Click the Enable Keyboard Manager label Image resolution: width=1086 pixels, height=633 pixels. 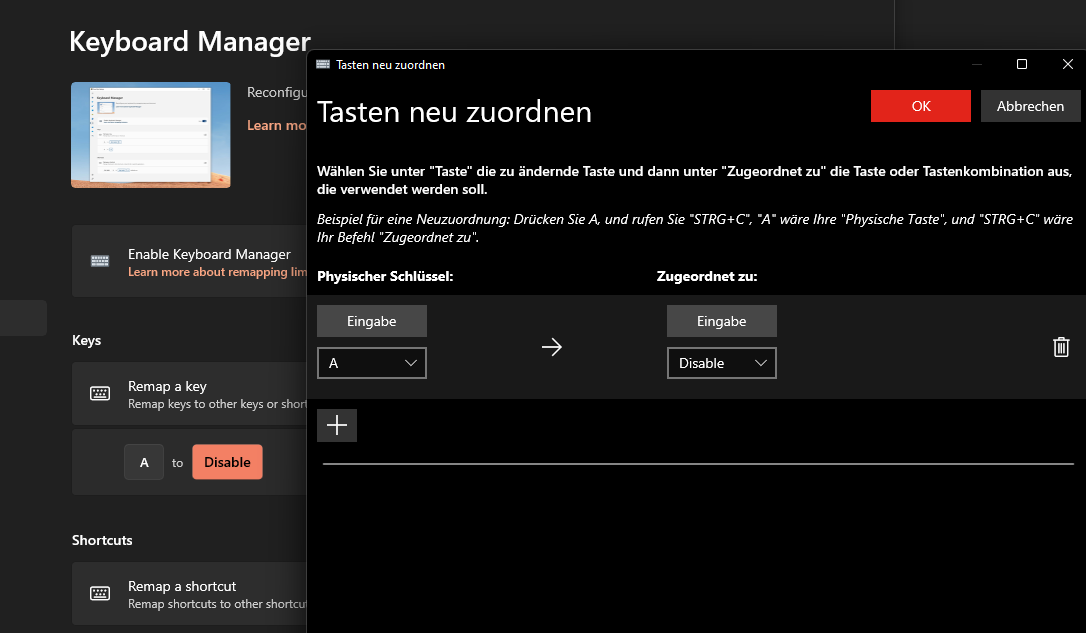pos(209,254)
